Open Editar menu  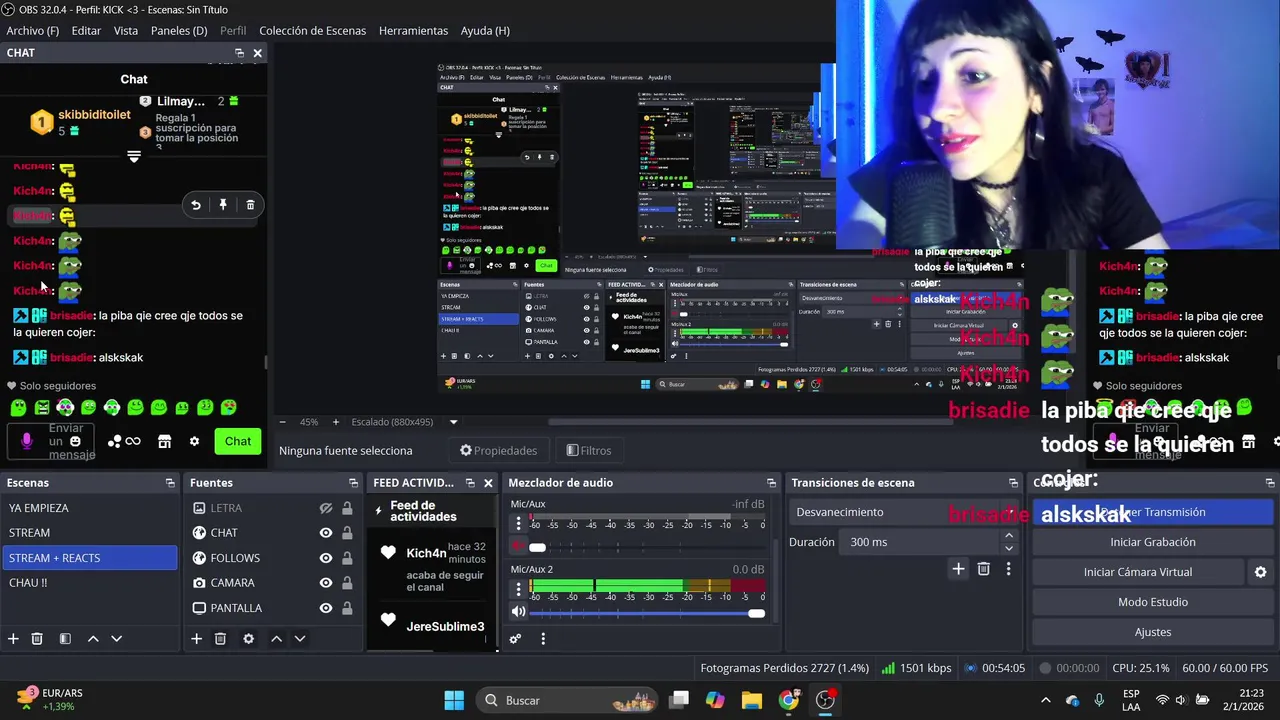pyautogui.click(x=86, y=31)
